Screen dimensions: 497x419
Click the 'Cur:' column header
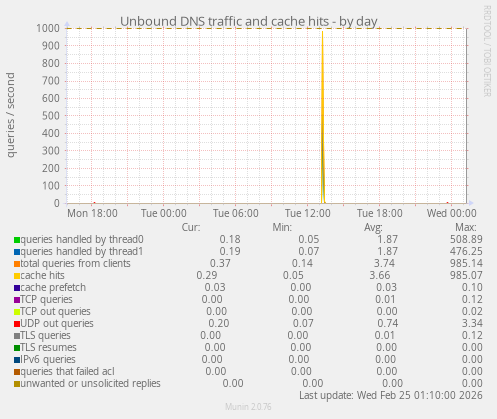(191, 227)
